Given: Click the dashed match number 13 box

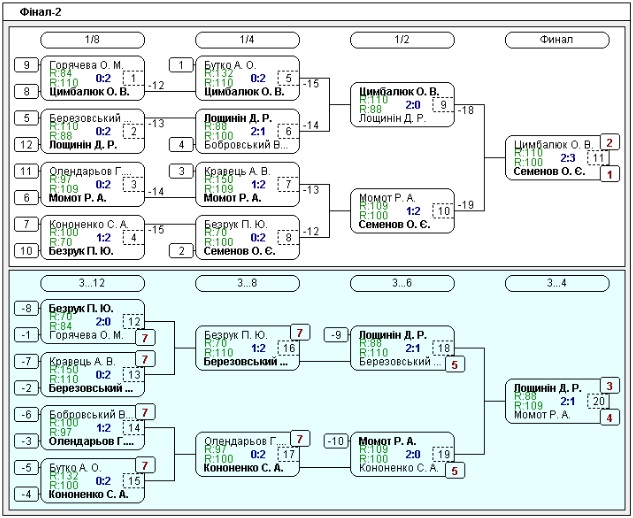Looking at the screenshot, I should click(134, 375).
